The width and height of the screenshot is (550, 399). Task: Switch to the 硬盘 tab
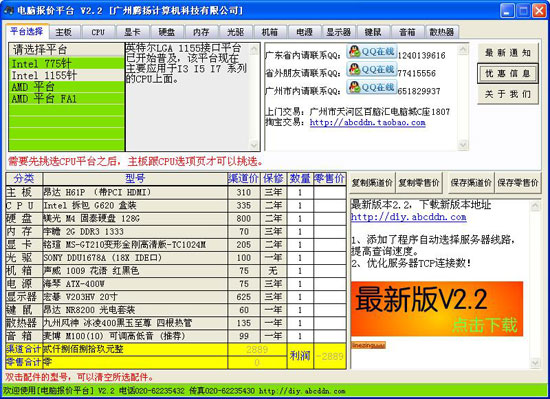167,32
